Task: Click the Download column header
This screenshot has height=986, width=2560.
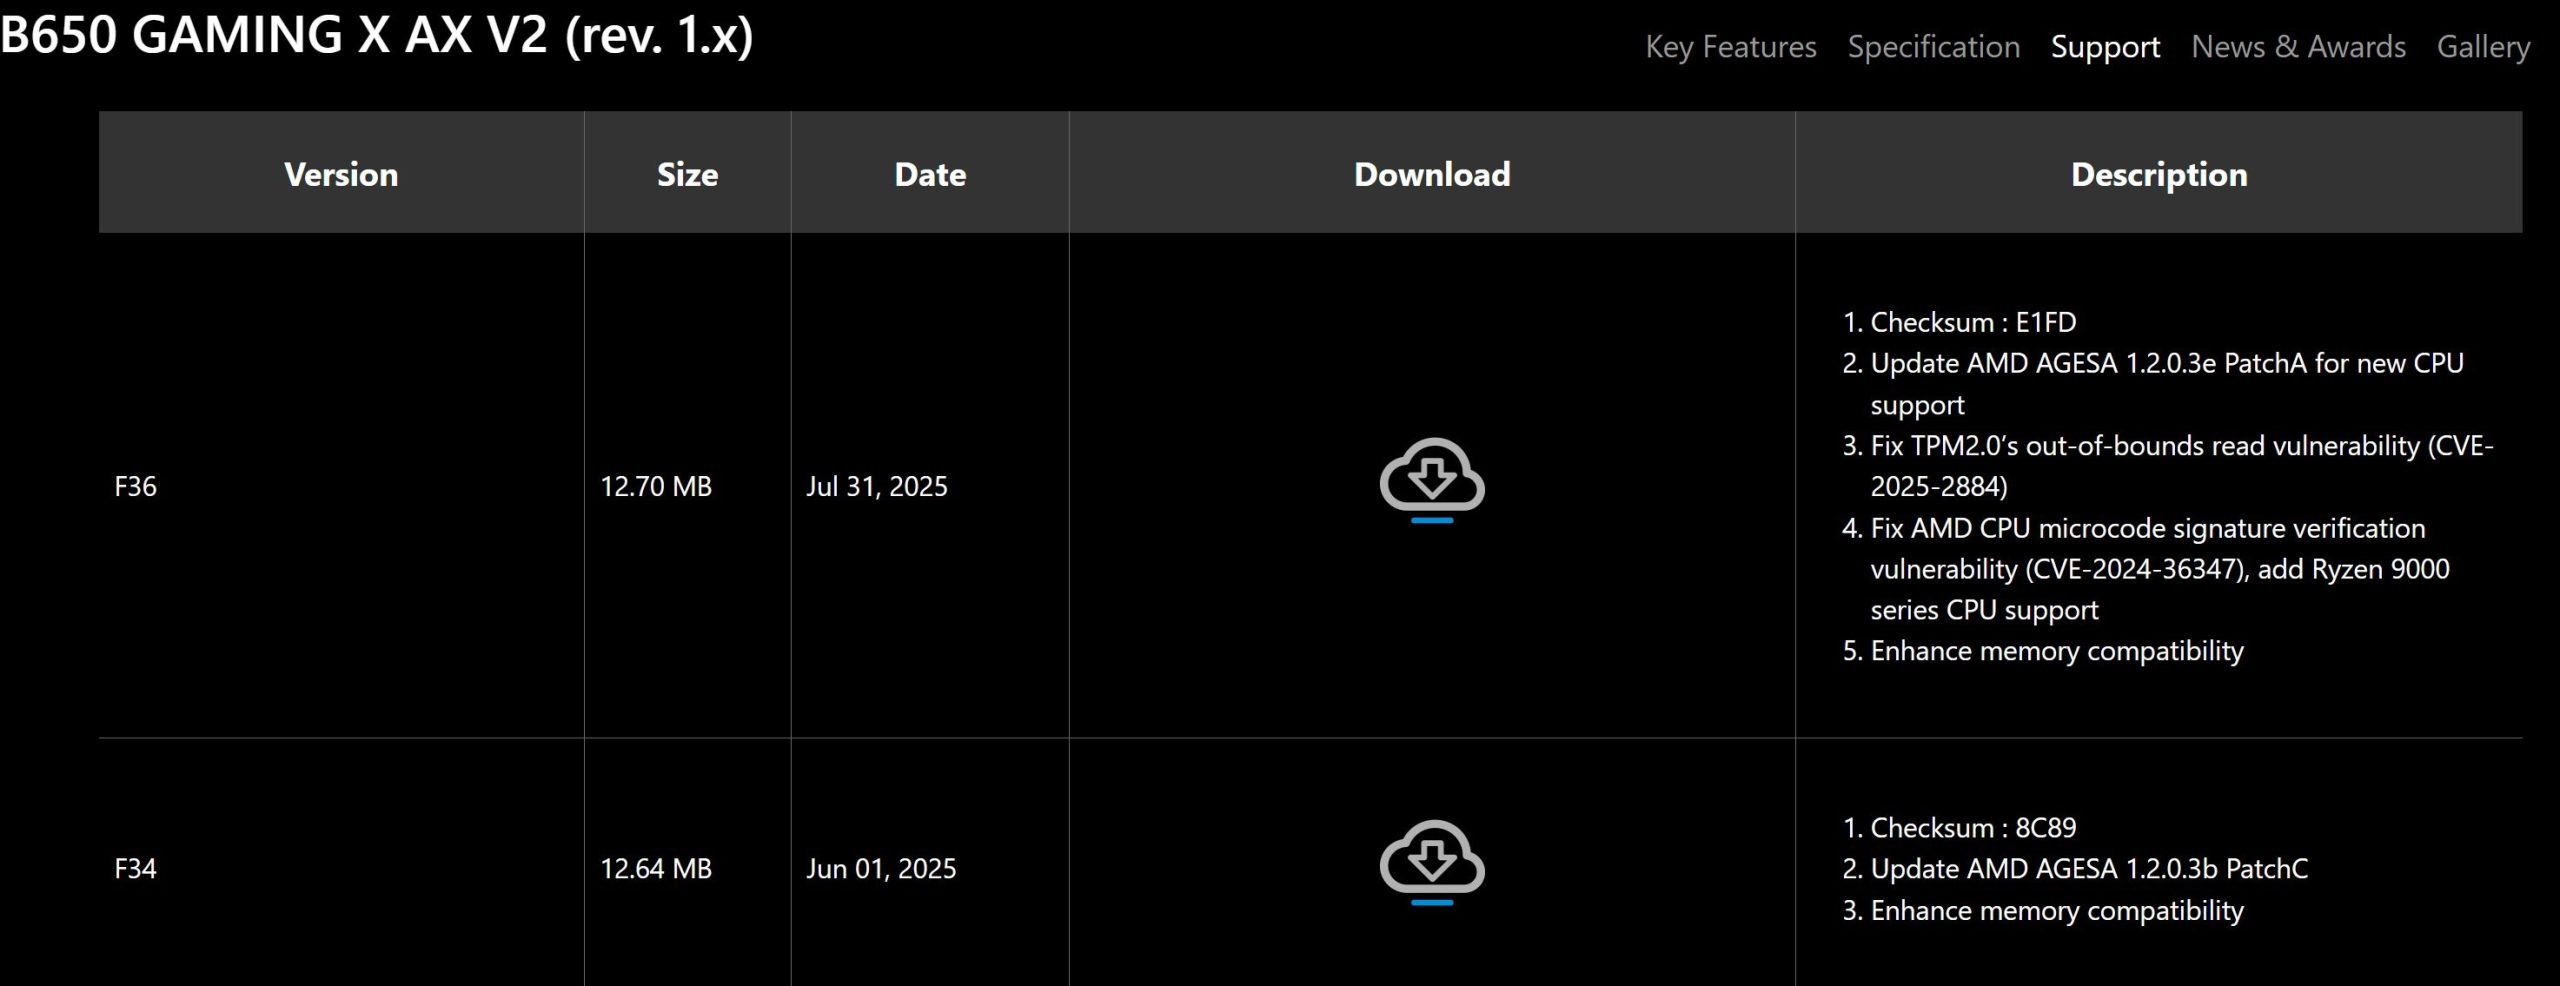Action: tap(1431, 174)
